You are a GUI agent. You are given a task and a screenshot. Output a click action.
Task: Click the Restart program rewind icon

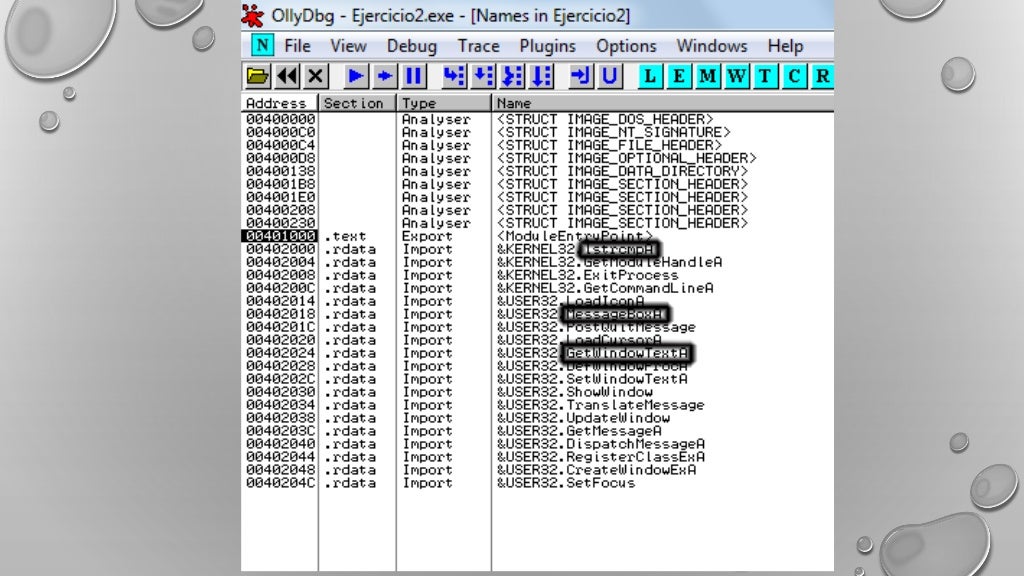click(x=287, y=76)
